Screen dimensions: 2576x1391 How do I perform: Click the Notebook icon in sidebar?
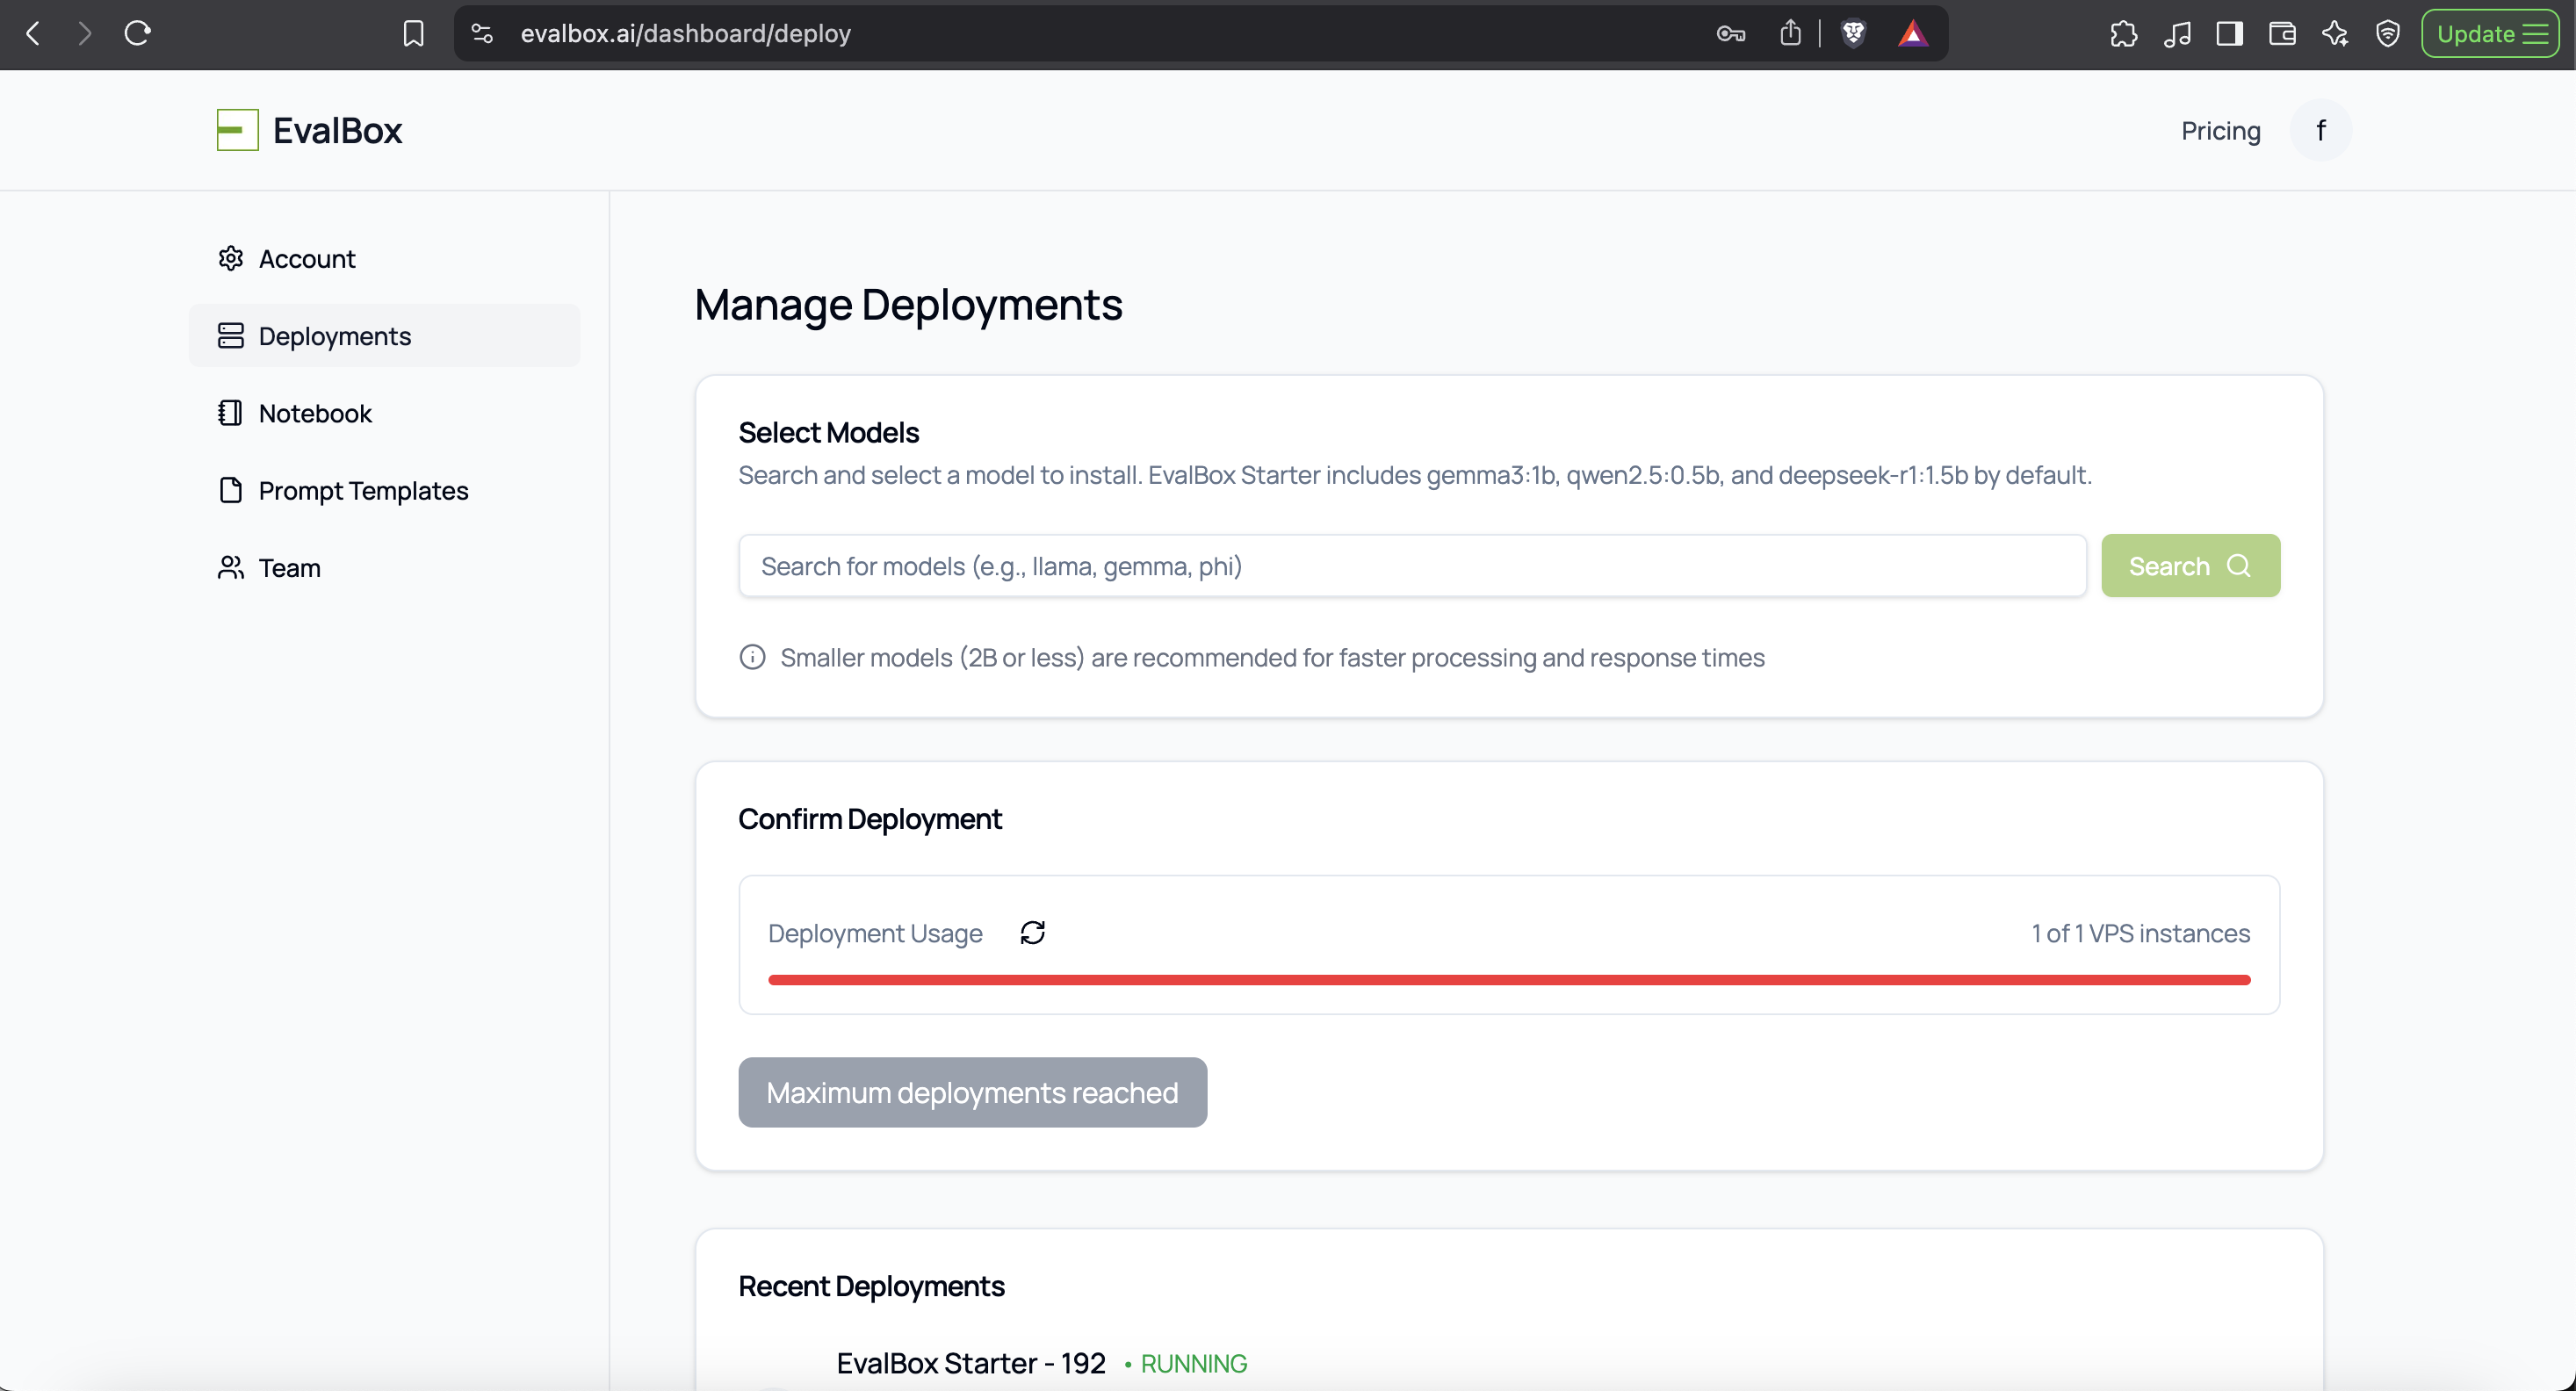pyautogui.click(x=231, y=413)
